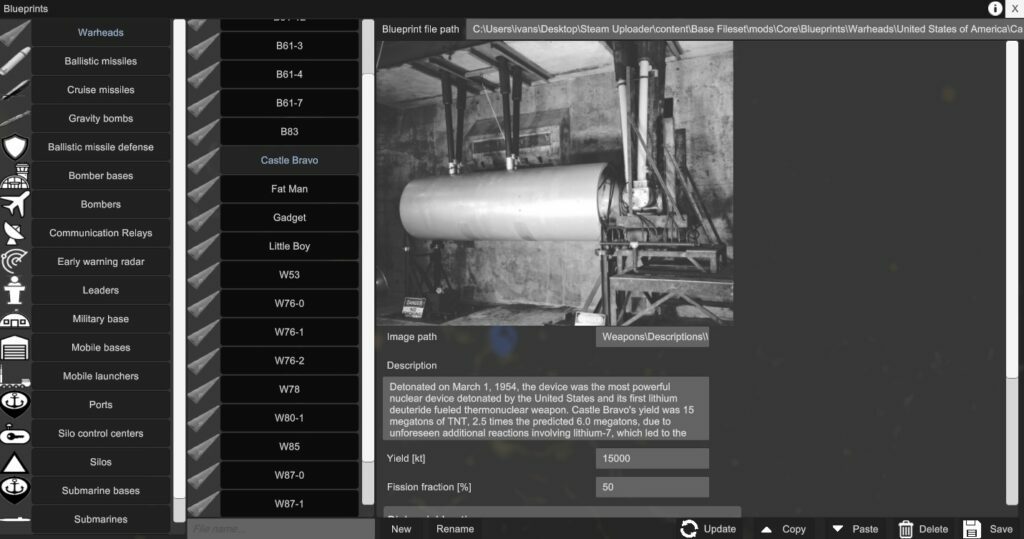Open the Leaders category

(101, 291)
